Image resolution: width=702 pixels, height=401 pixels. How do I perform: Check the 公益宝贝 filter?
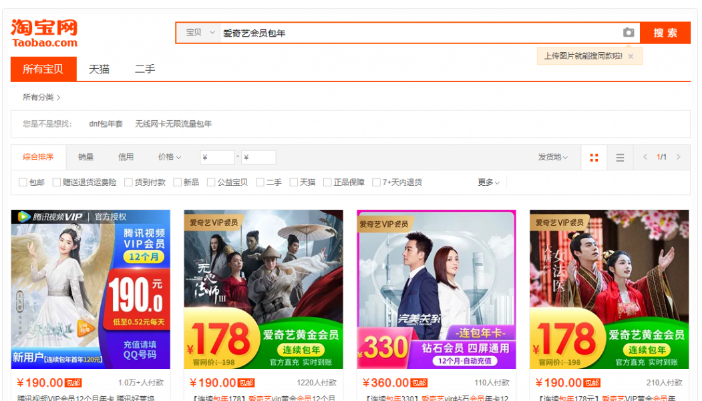[211, 182]
